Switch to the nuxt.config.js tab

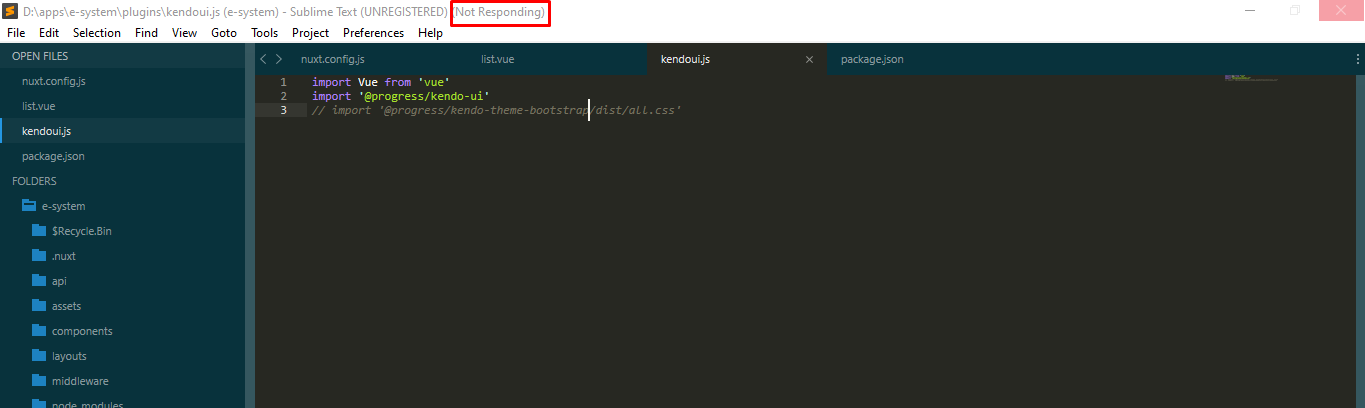(332, 59)
